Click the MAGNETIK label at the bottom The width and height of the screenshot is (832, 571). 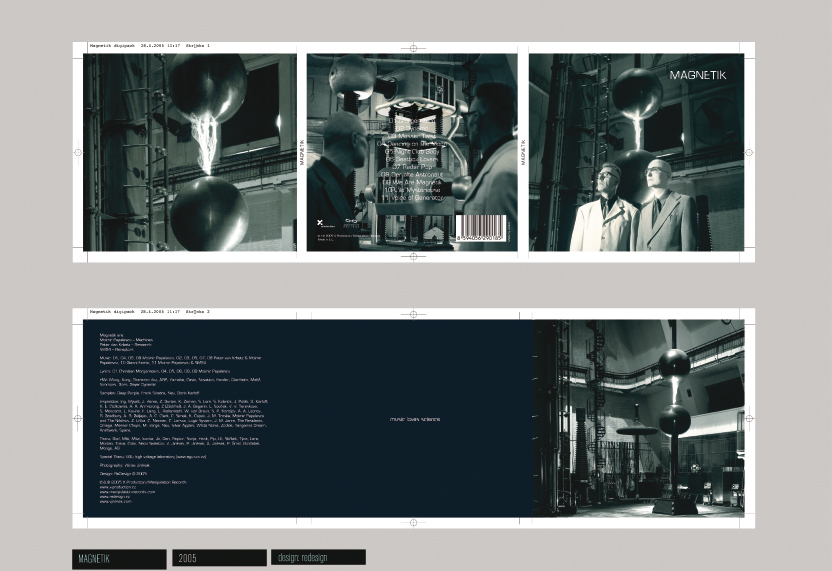pos(119,559)
